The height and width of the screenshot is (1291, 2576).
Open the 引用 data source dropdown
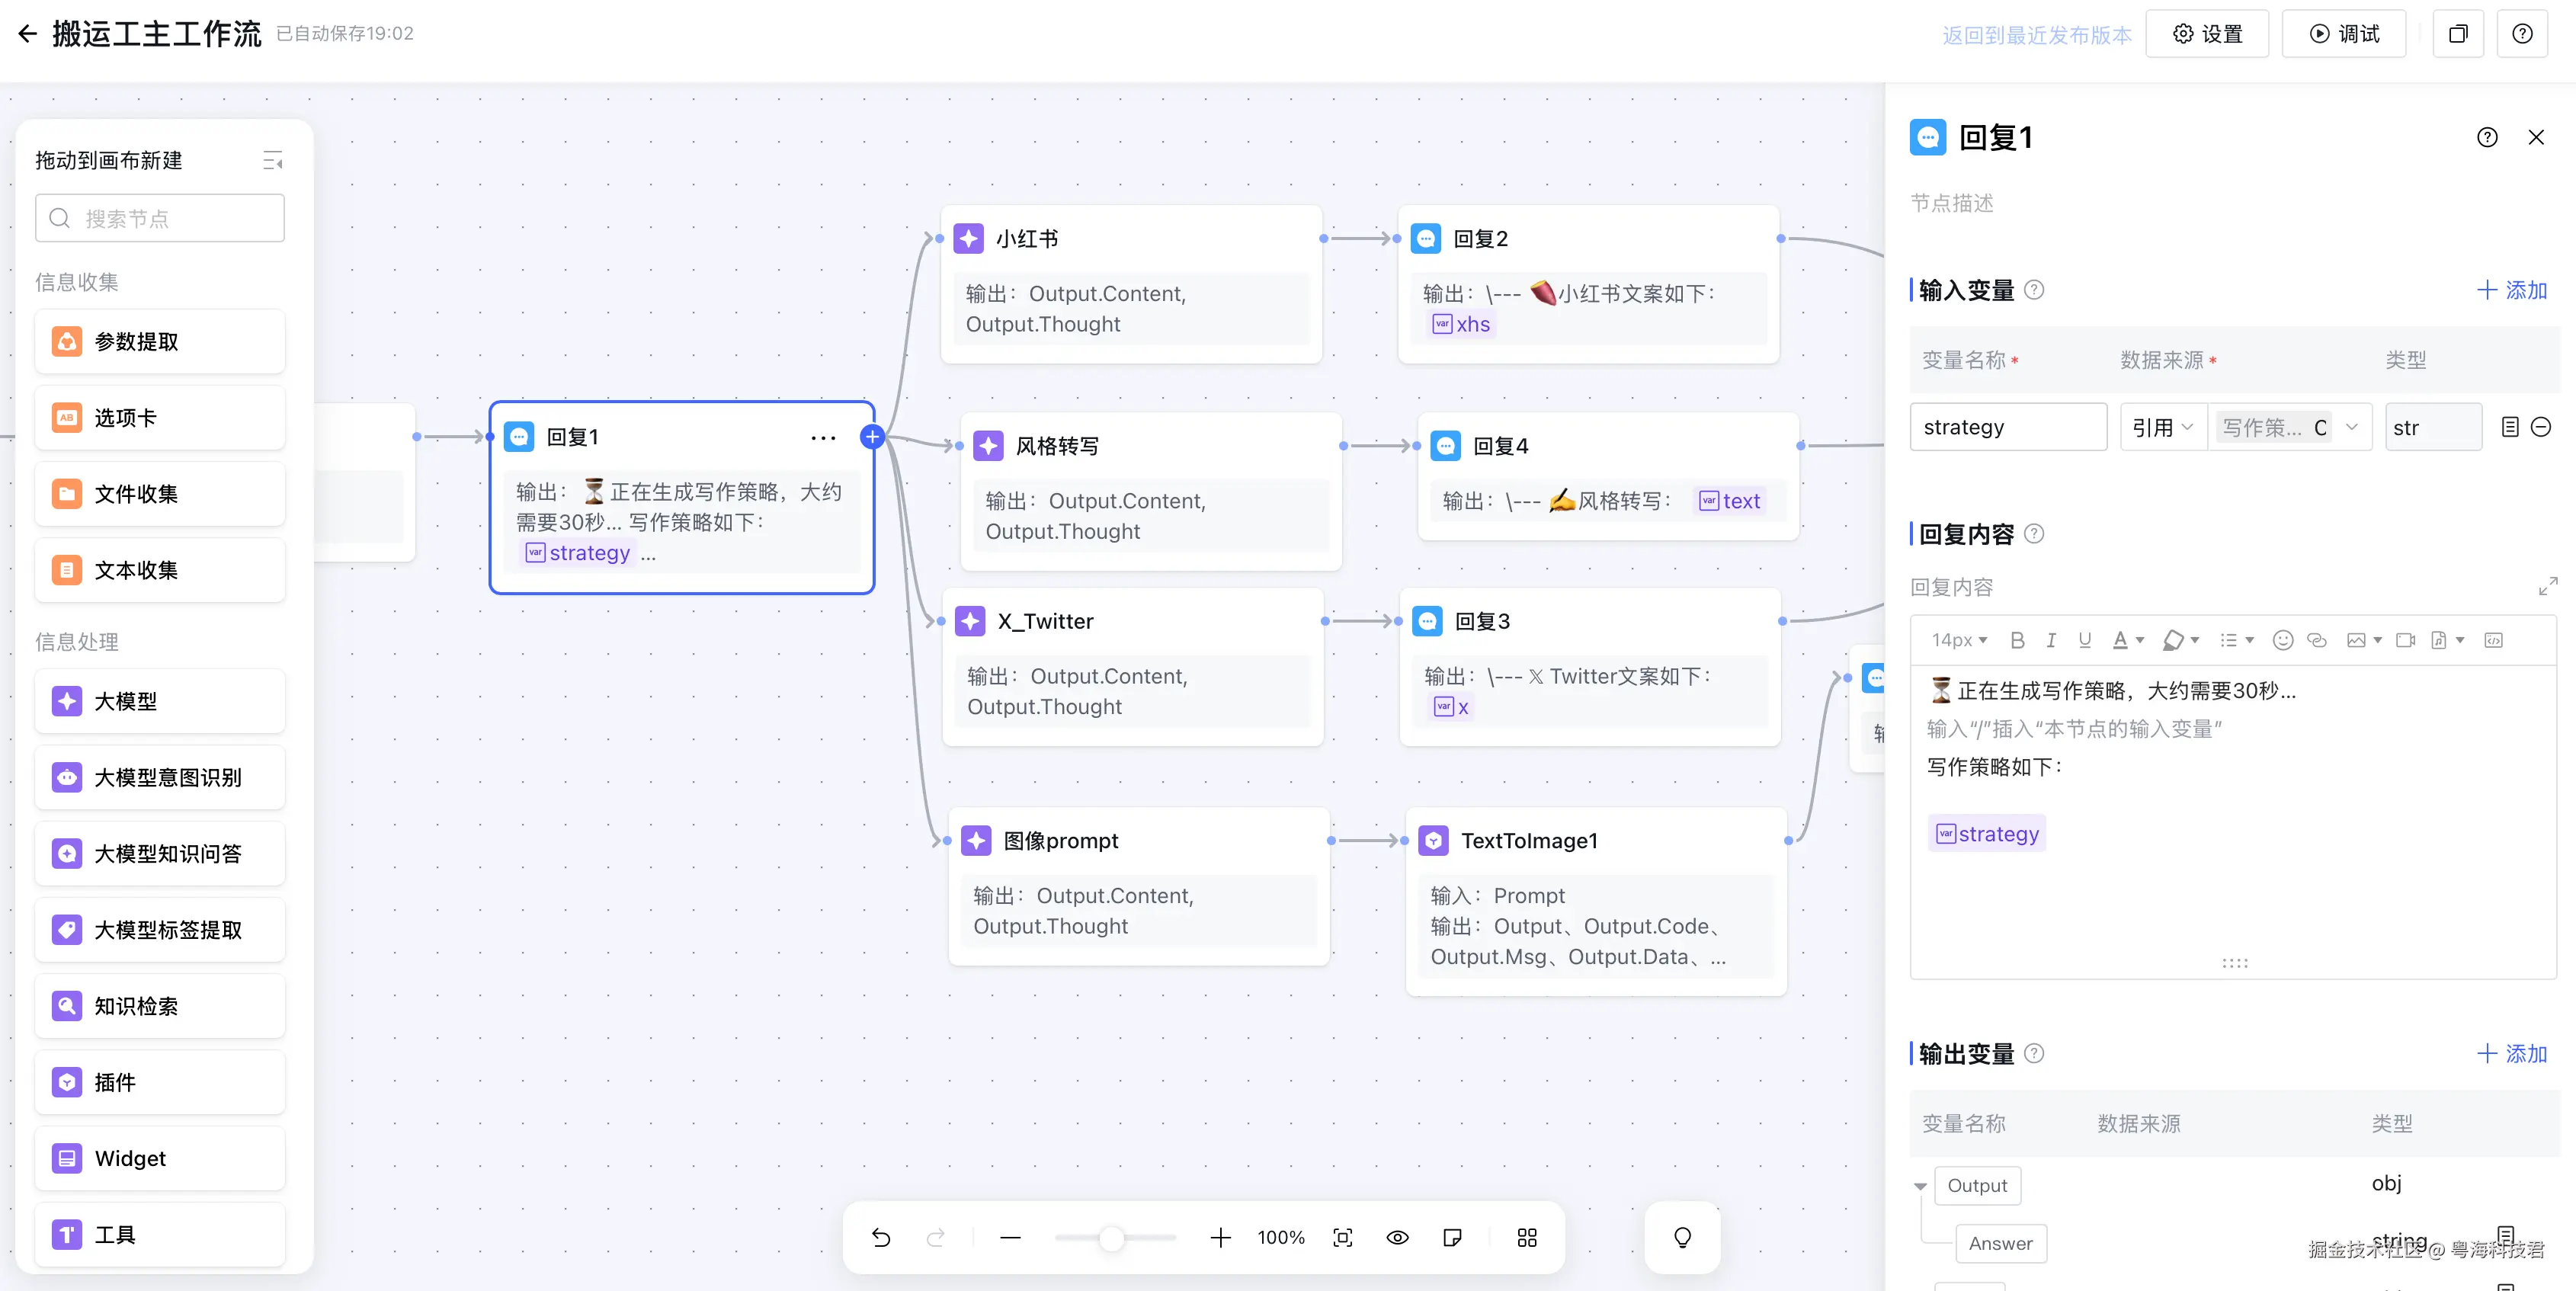pyautogui.click(x=2162, y=428)
